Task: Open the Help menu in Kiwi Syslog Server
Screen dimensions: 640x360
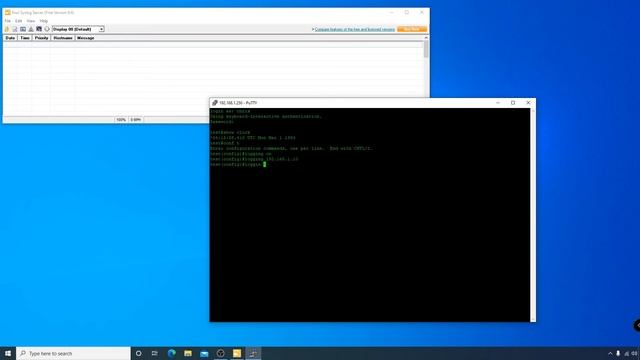Action: pyautogui.click(x=44, y=21)
